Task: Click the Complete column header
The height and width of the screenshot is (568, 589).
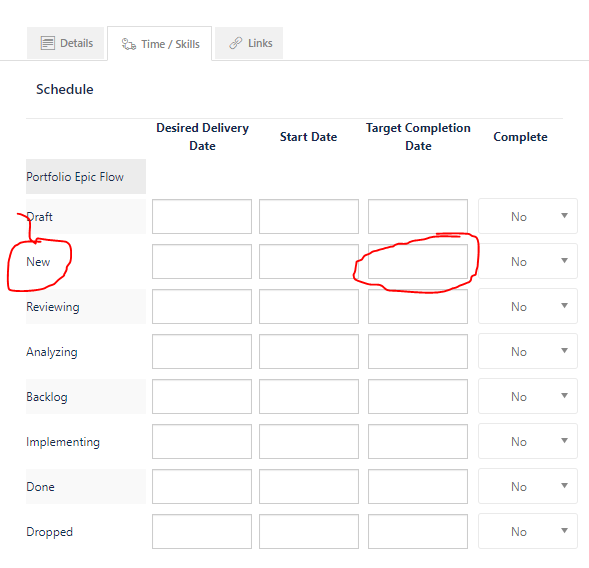Action: (x=520, y=137)
